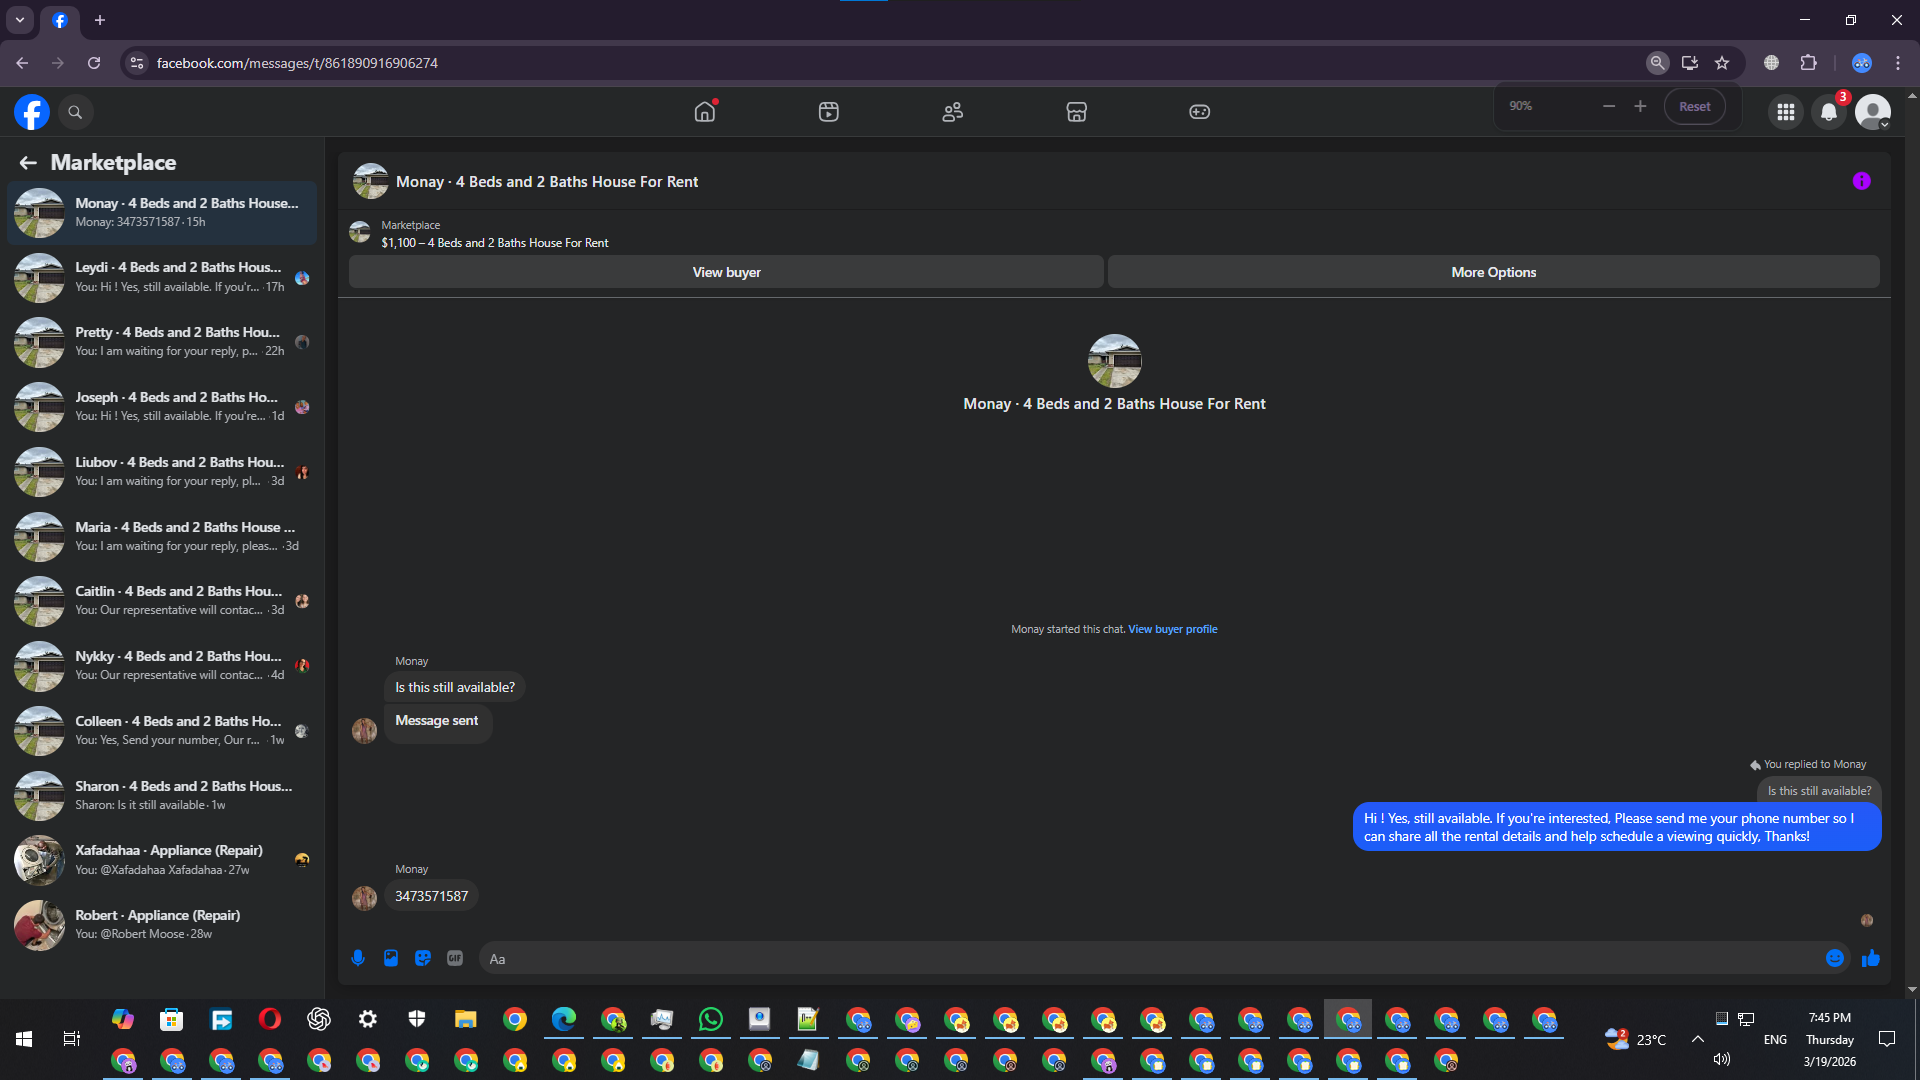
Task: Send a thumbs-up like
Action: (x=1870, y=958)
